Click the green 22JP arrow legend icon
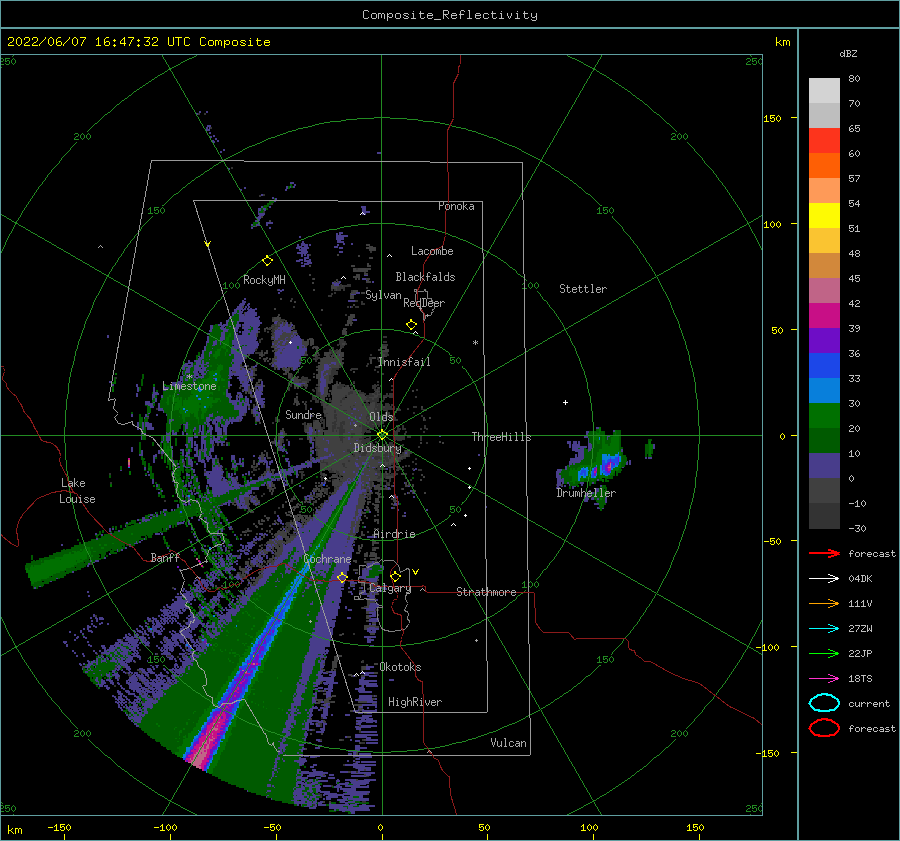Image resolution: width=900 pixels, height=841 pixels. pos(824,653)
